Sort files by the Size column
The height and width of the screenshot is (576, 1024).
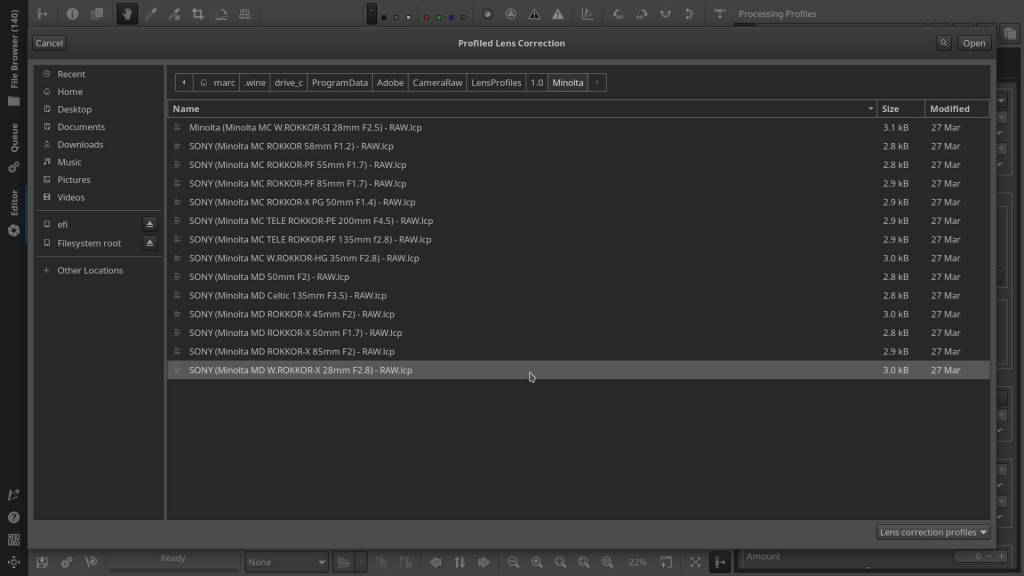pyautogui.click(x=901, y=108)
